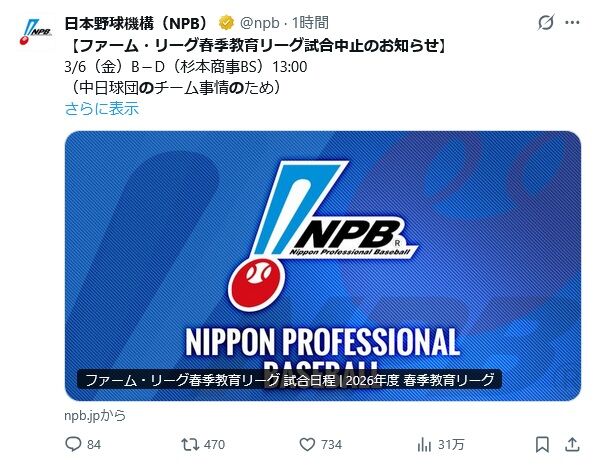The height and width of the screenshot is (466, 598).
Task: Click the 734 likes count
Action: [x=331, y=445]
